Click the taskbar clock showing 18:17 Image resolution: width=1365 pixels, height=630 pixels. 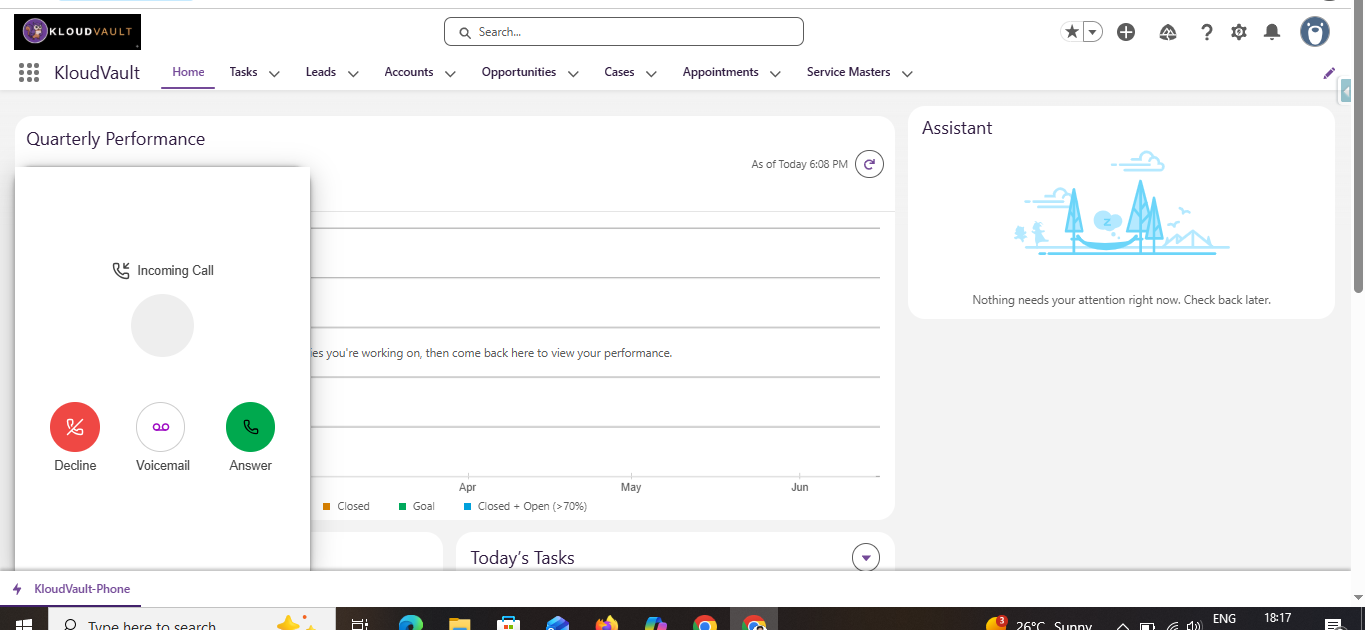pyautogui.click(x=1277, y=619)
